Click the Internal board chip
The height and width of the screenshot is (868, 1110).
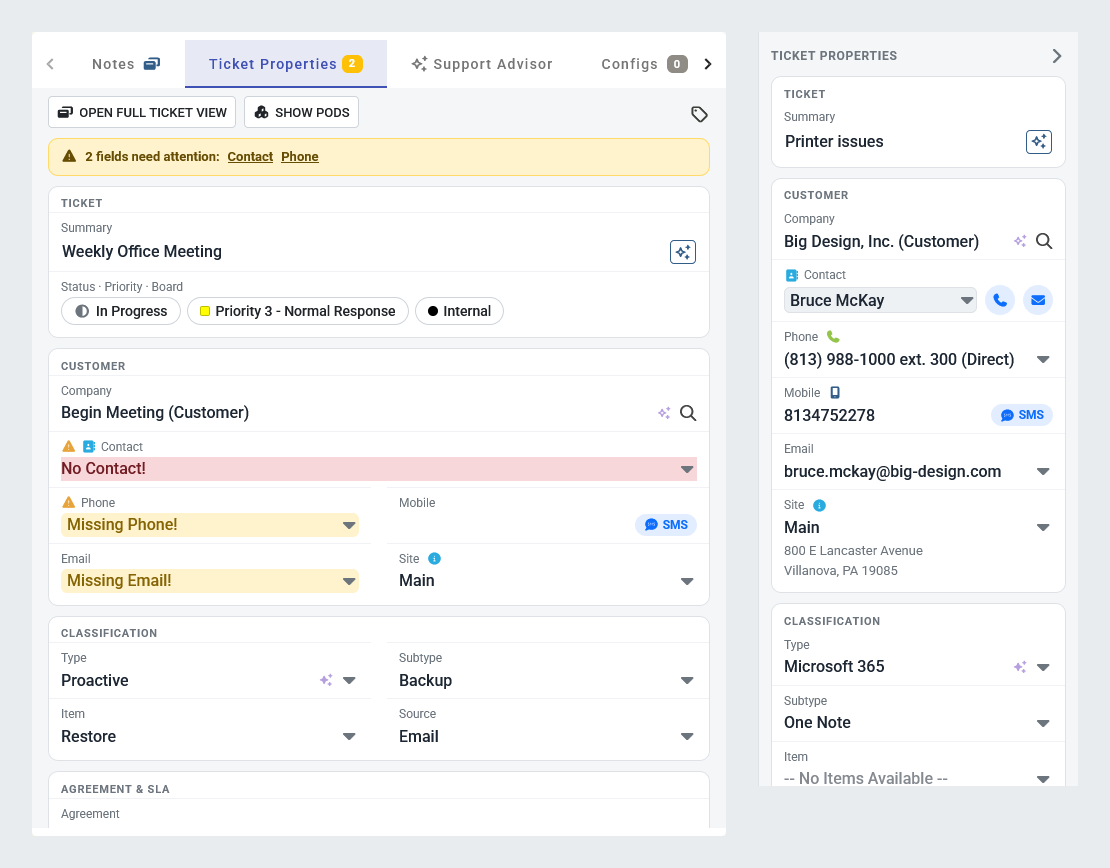point(459,311)
